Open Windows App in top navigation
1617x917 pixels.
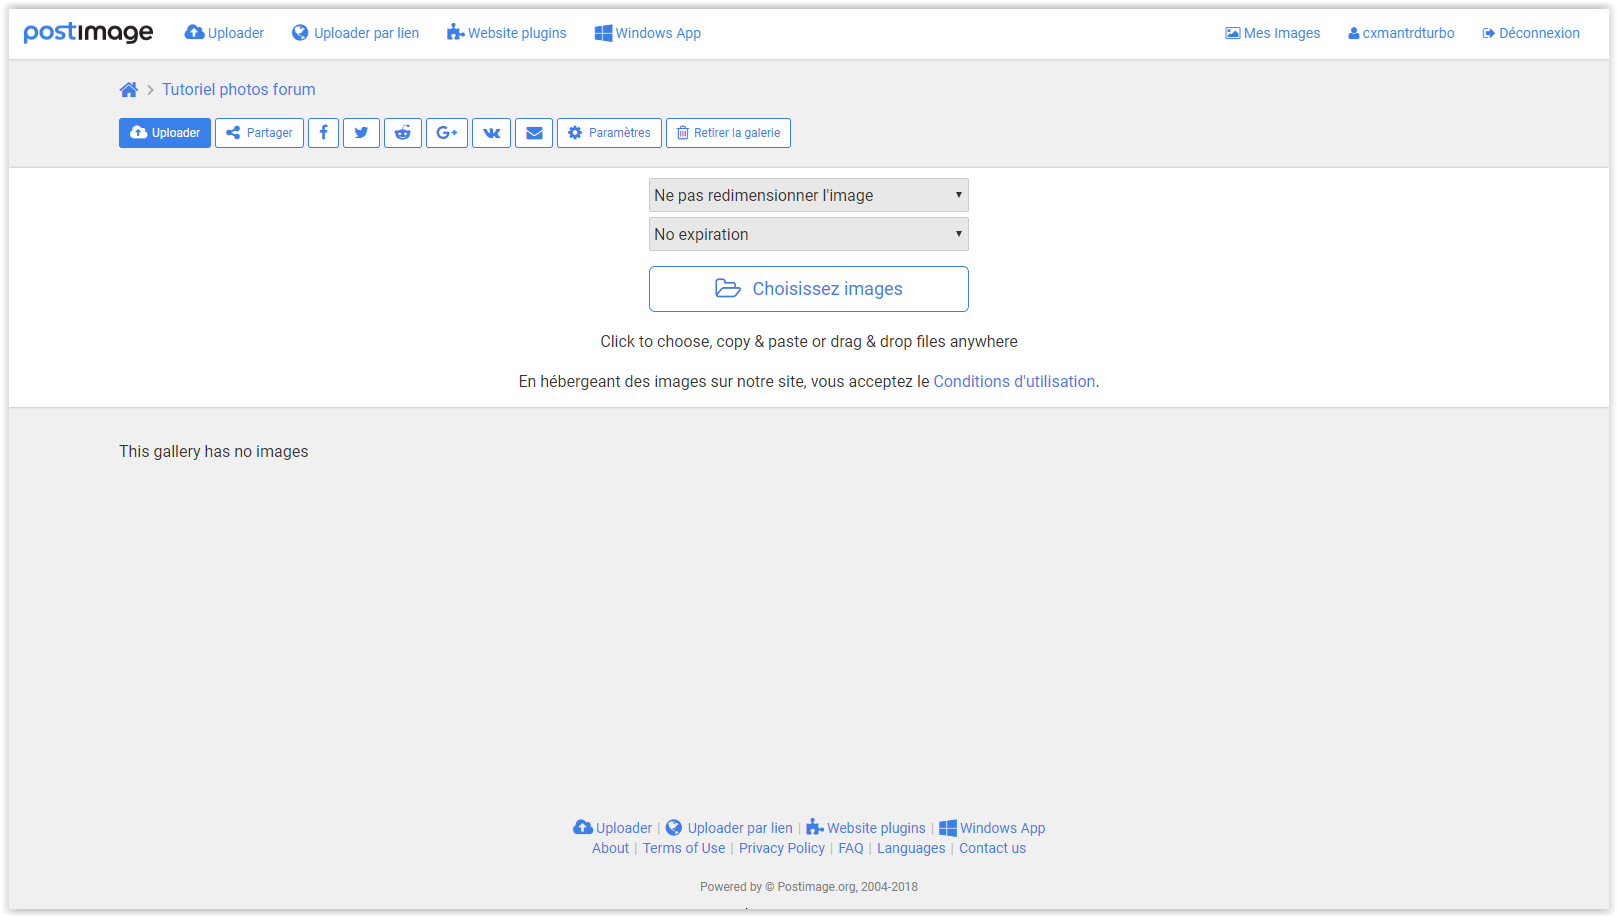[x=647, y=33]
